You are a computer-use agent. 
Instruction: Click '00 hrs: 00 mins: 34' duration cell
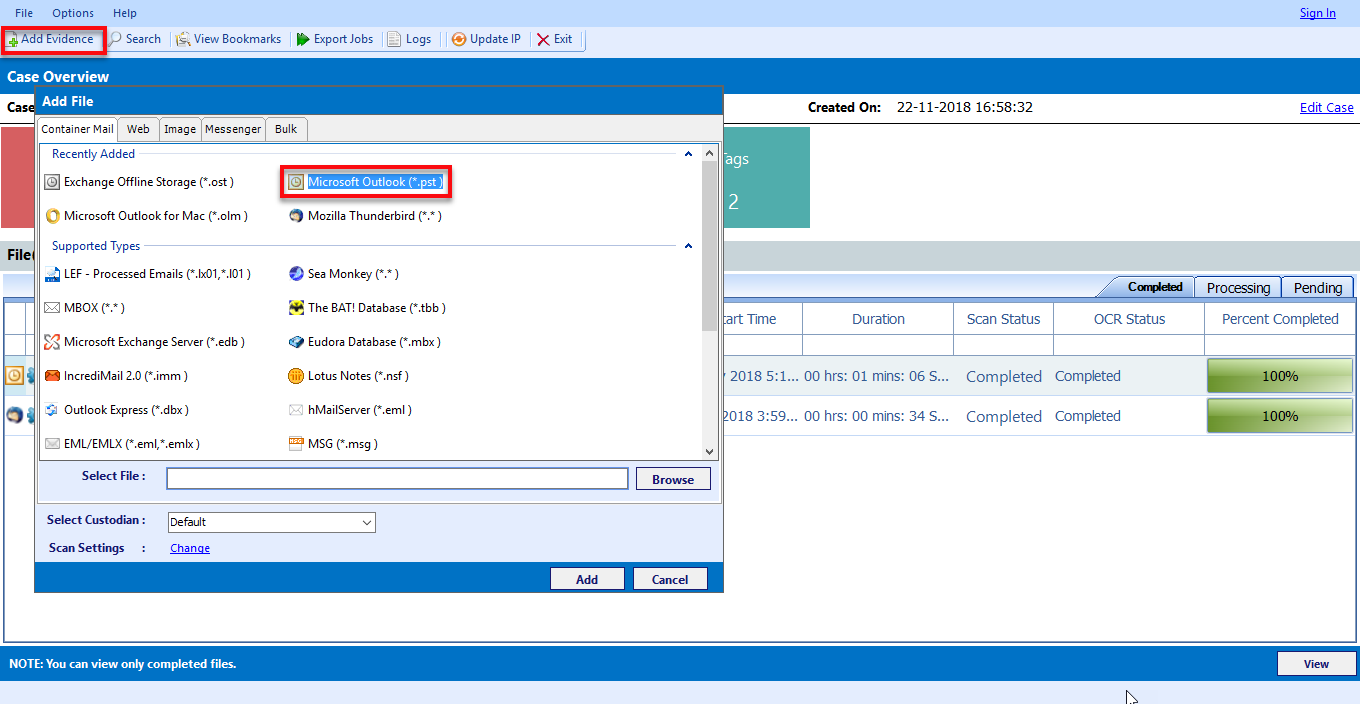point(877,416)
